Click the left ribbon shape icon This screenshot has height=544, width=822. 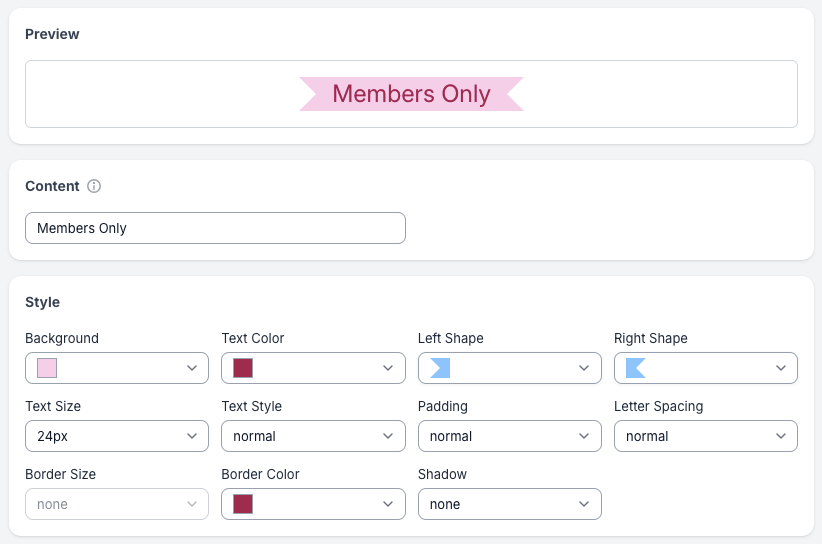[440, 368]
